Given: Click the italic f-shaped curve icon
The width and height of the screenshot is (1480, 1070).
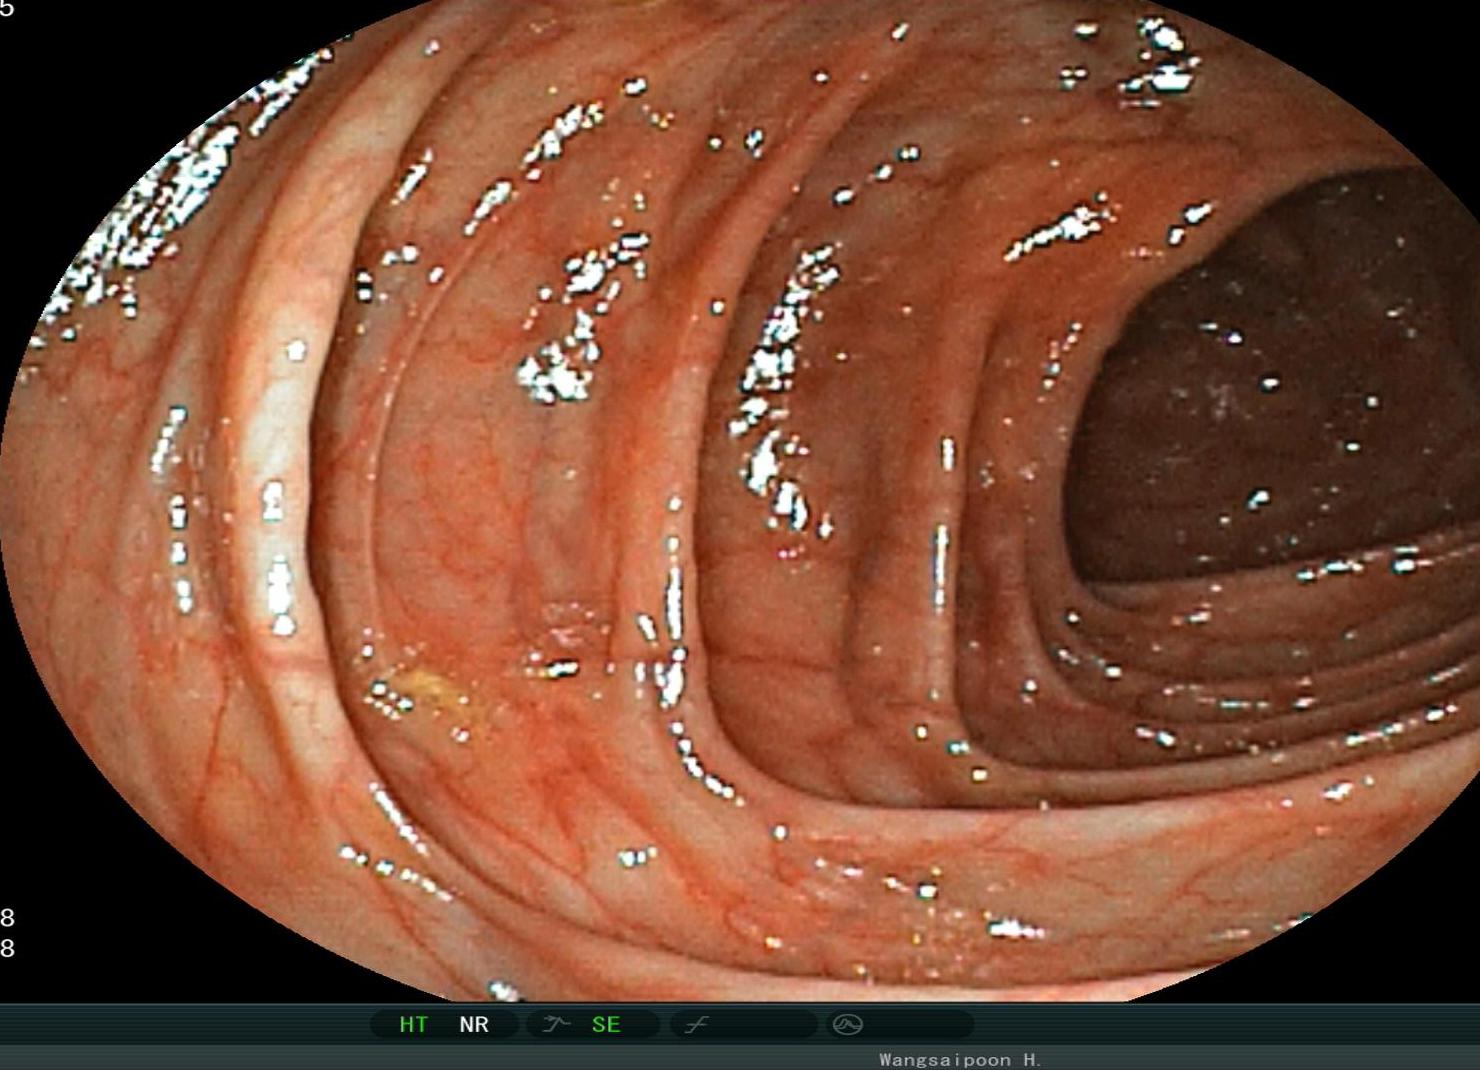Looking at the screenshot, I should tap(697, 1024).
